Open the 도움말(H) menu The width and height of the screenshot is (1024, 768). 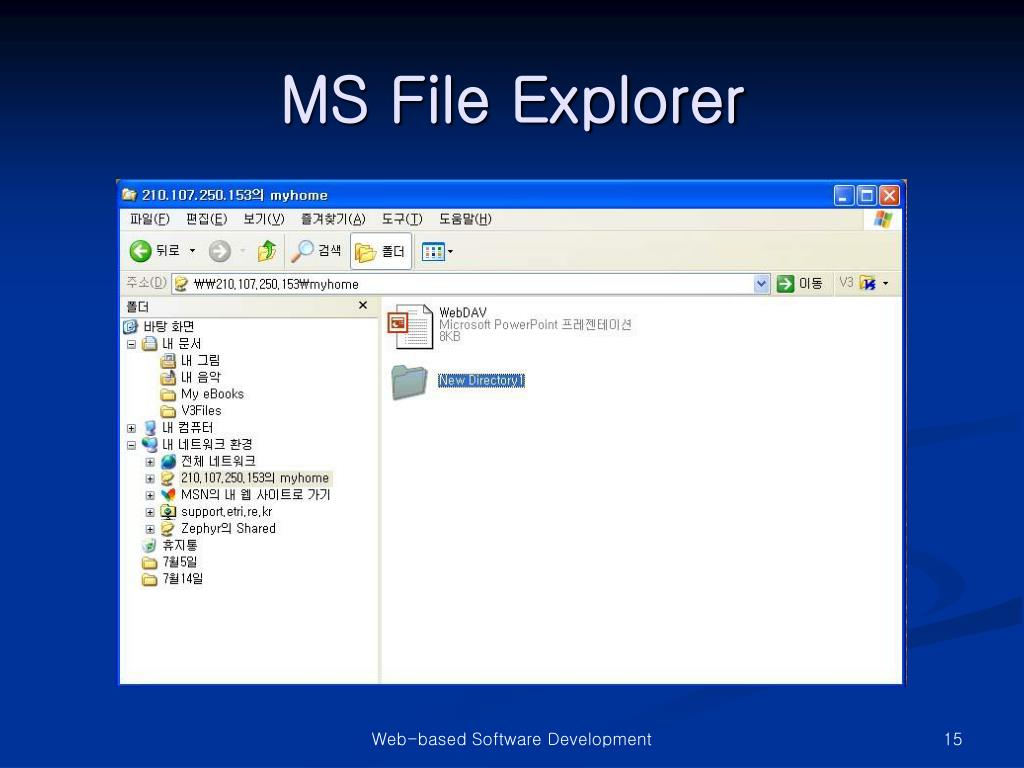[x=465, y=219]
